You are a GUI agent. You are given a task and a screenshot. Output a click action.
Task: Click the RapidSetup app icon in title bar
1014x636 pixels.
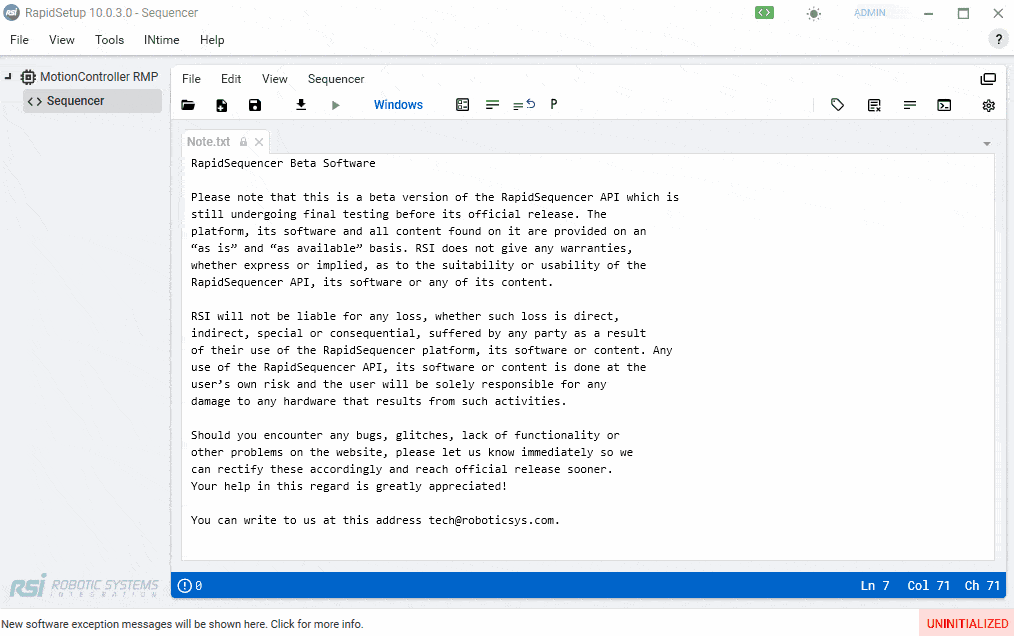(x=11, y=12)
